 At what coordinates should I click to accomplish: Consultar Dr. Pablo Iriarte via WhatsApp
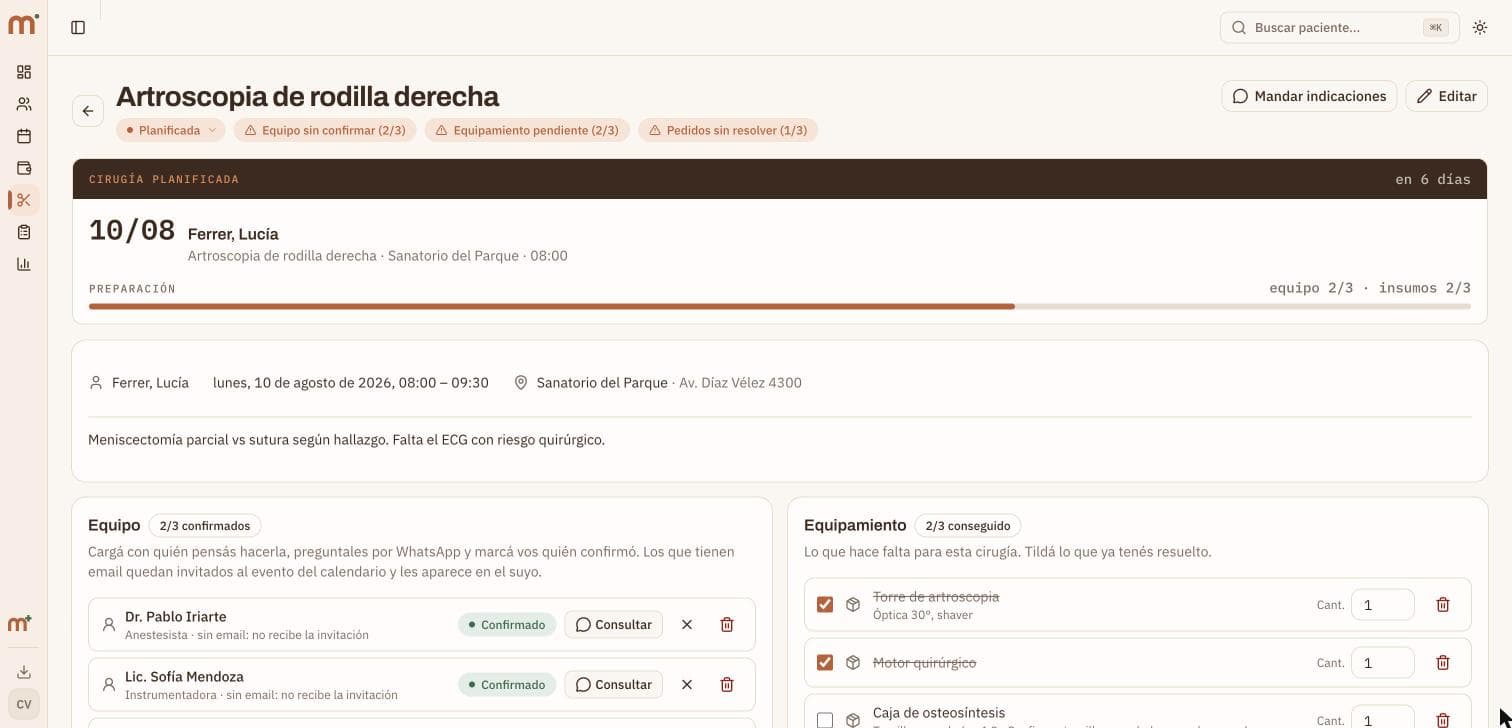(613, 625)
